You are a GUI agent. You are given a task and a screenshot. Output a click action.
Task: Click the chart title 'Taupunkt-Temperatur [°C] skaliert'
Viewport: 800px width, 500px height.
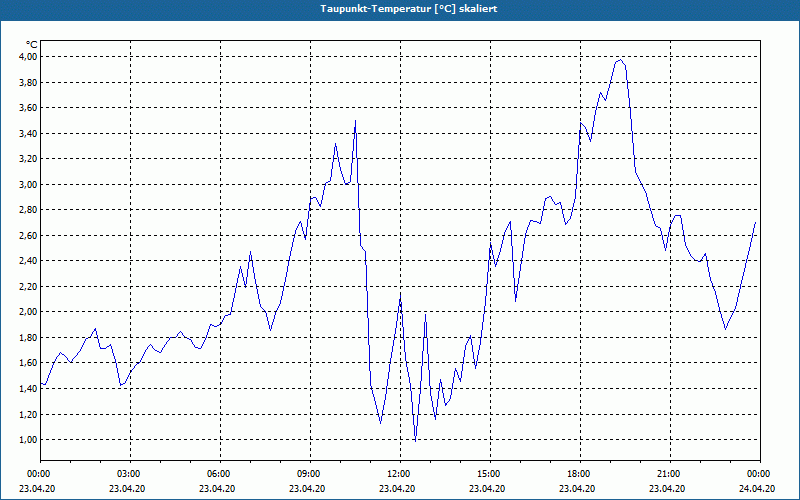tap(409, 9)
